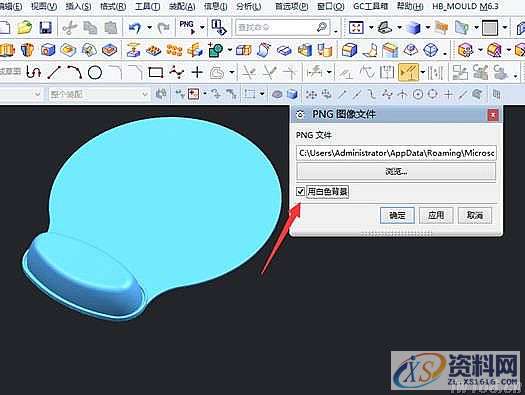Open the Insert (S) menu
The height and width of the screenshot is (395, 525).
pos(78,6)
